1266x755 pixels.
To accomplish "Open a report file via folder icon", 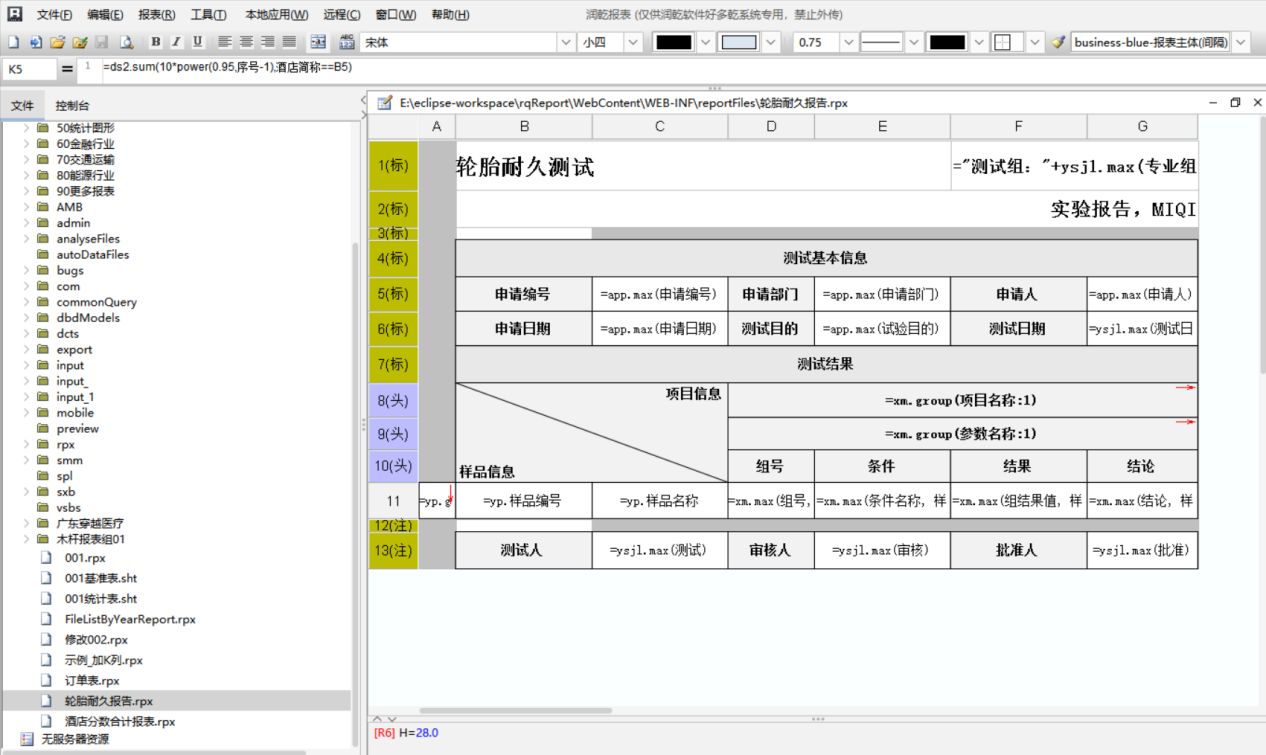I will 58,42.
